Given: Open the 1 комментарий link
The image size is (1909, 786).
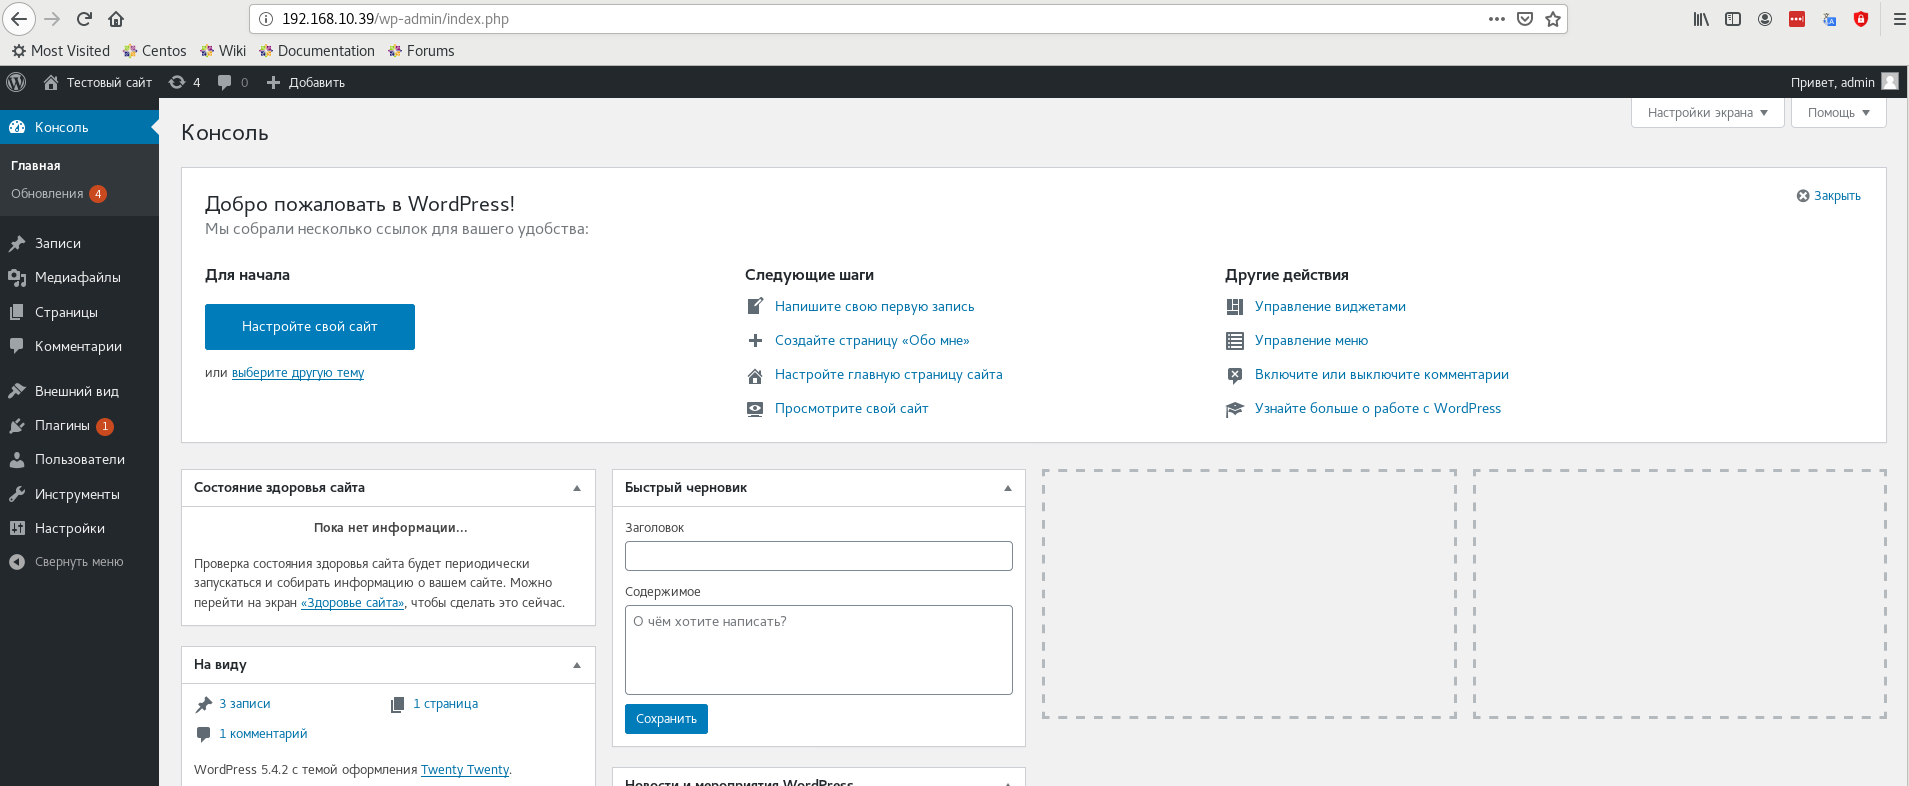Looking at the screenshot, I should click(x=263, y=734).
